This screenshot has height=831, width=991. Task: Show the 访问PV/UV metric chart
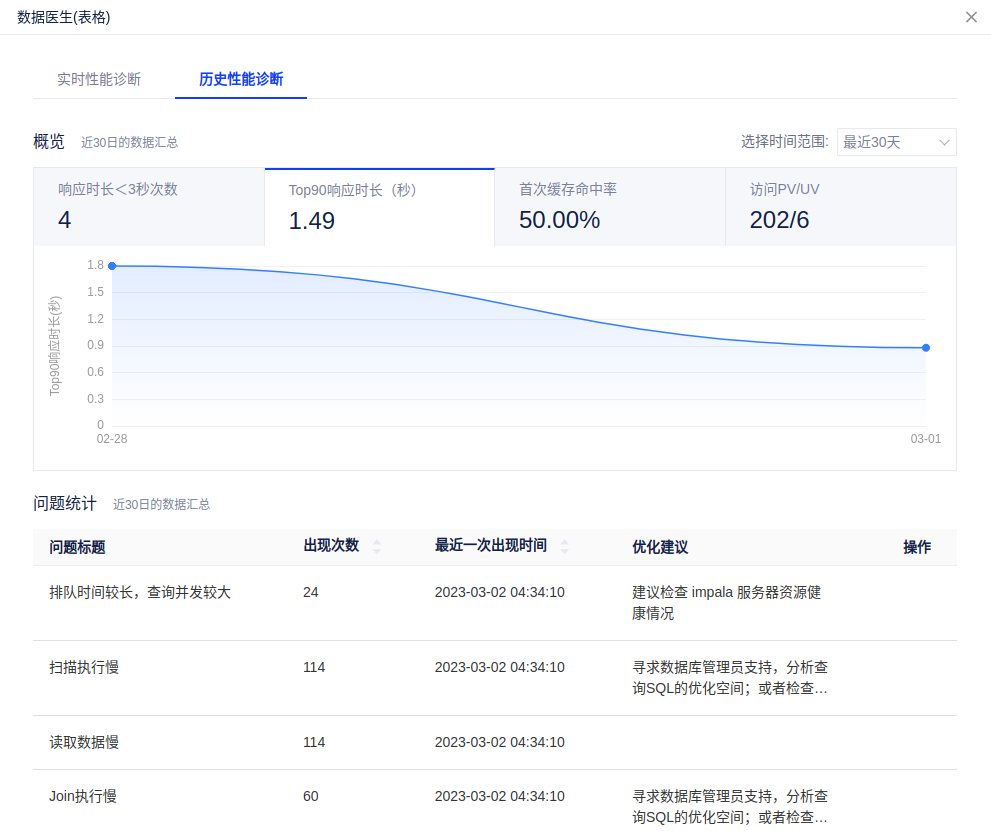[840, 207]
